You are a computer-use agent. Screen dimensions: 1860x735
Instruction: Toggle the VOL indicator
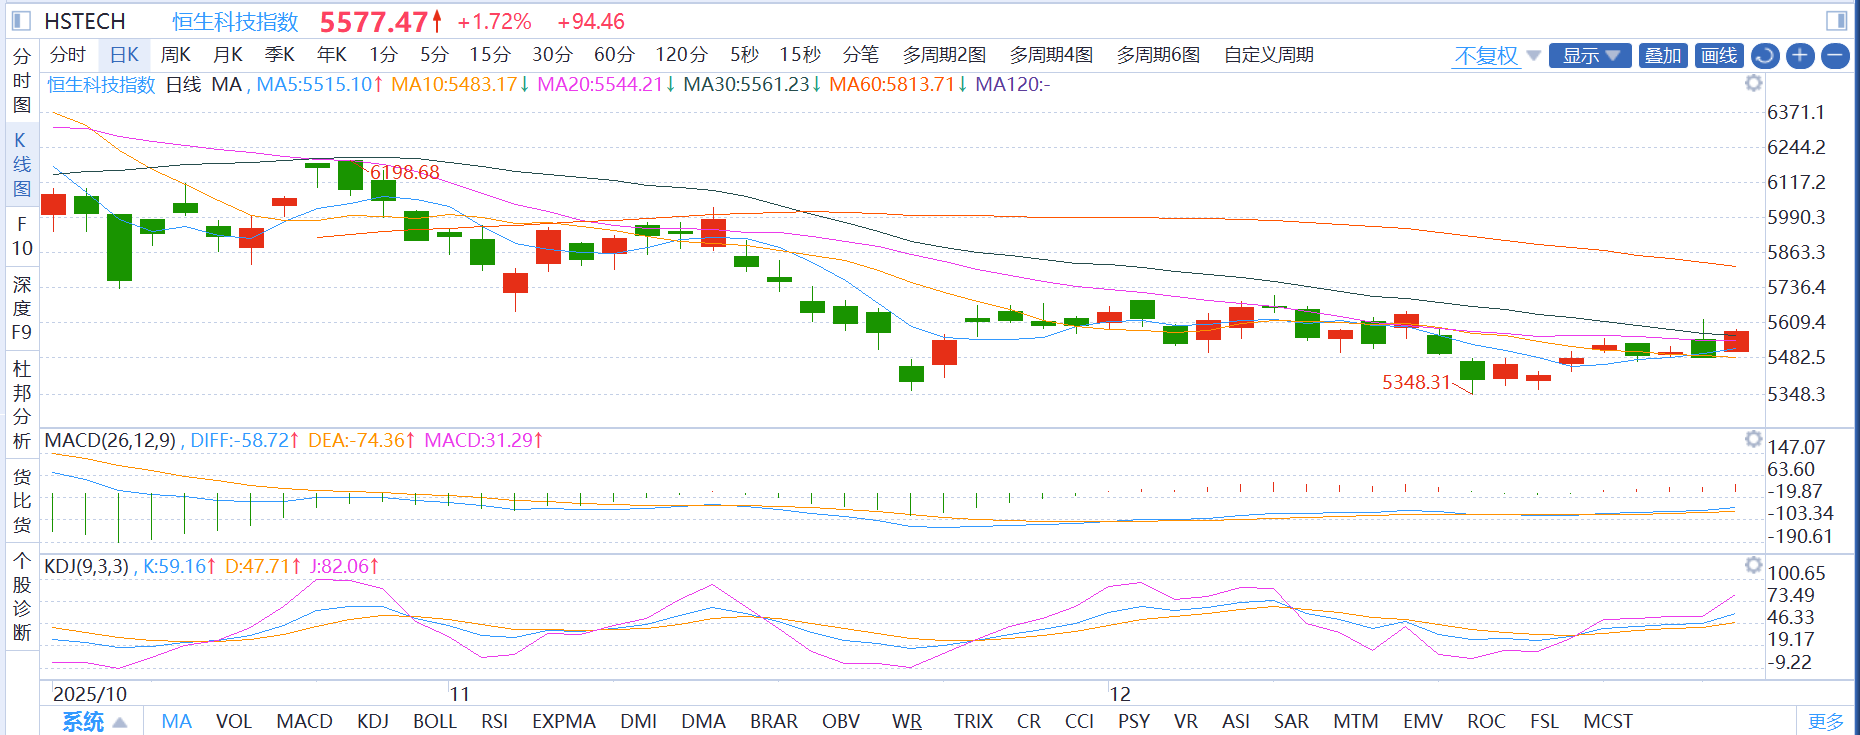tap(234, 722)
